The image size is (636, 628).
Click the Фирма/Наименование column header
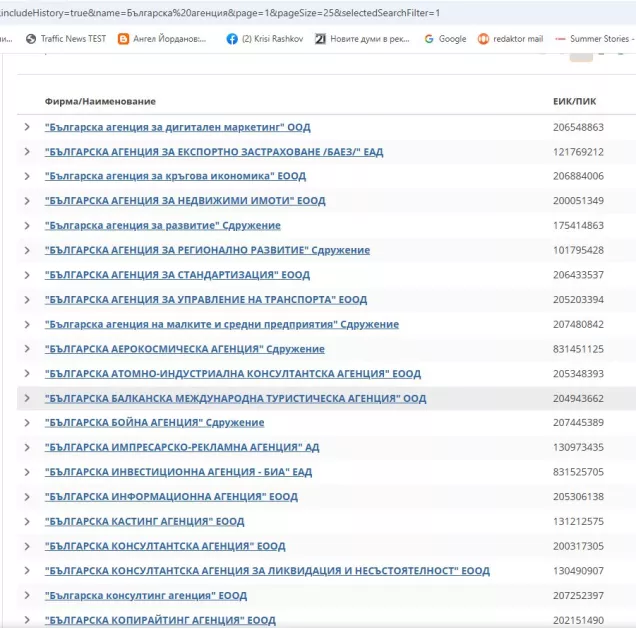[100, 101]
